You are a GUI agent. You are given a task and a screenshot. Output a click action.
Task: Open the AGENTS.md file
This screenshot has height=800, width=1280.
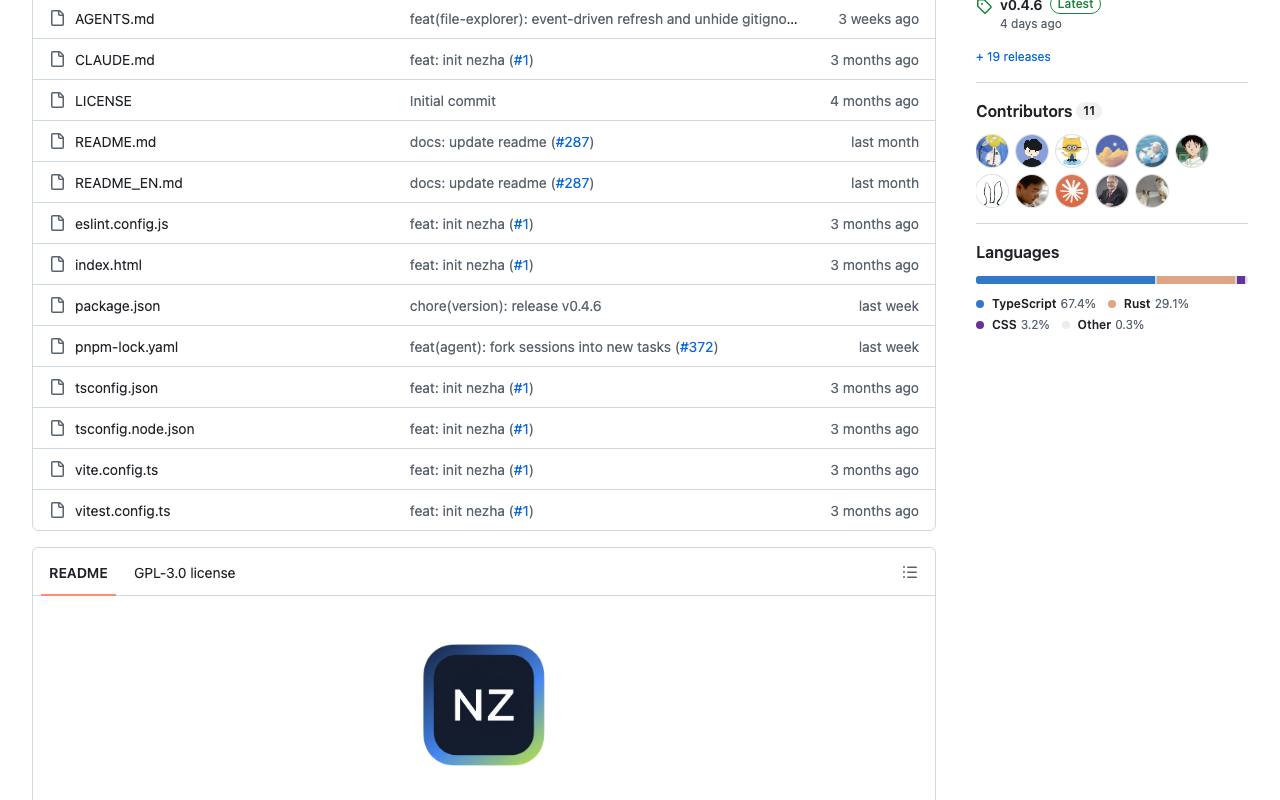pyautogui.click(x=115, y=19)
